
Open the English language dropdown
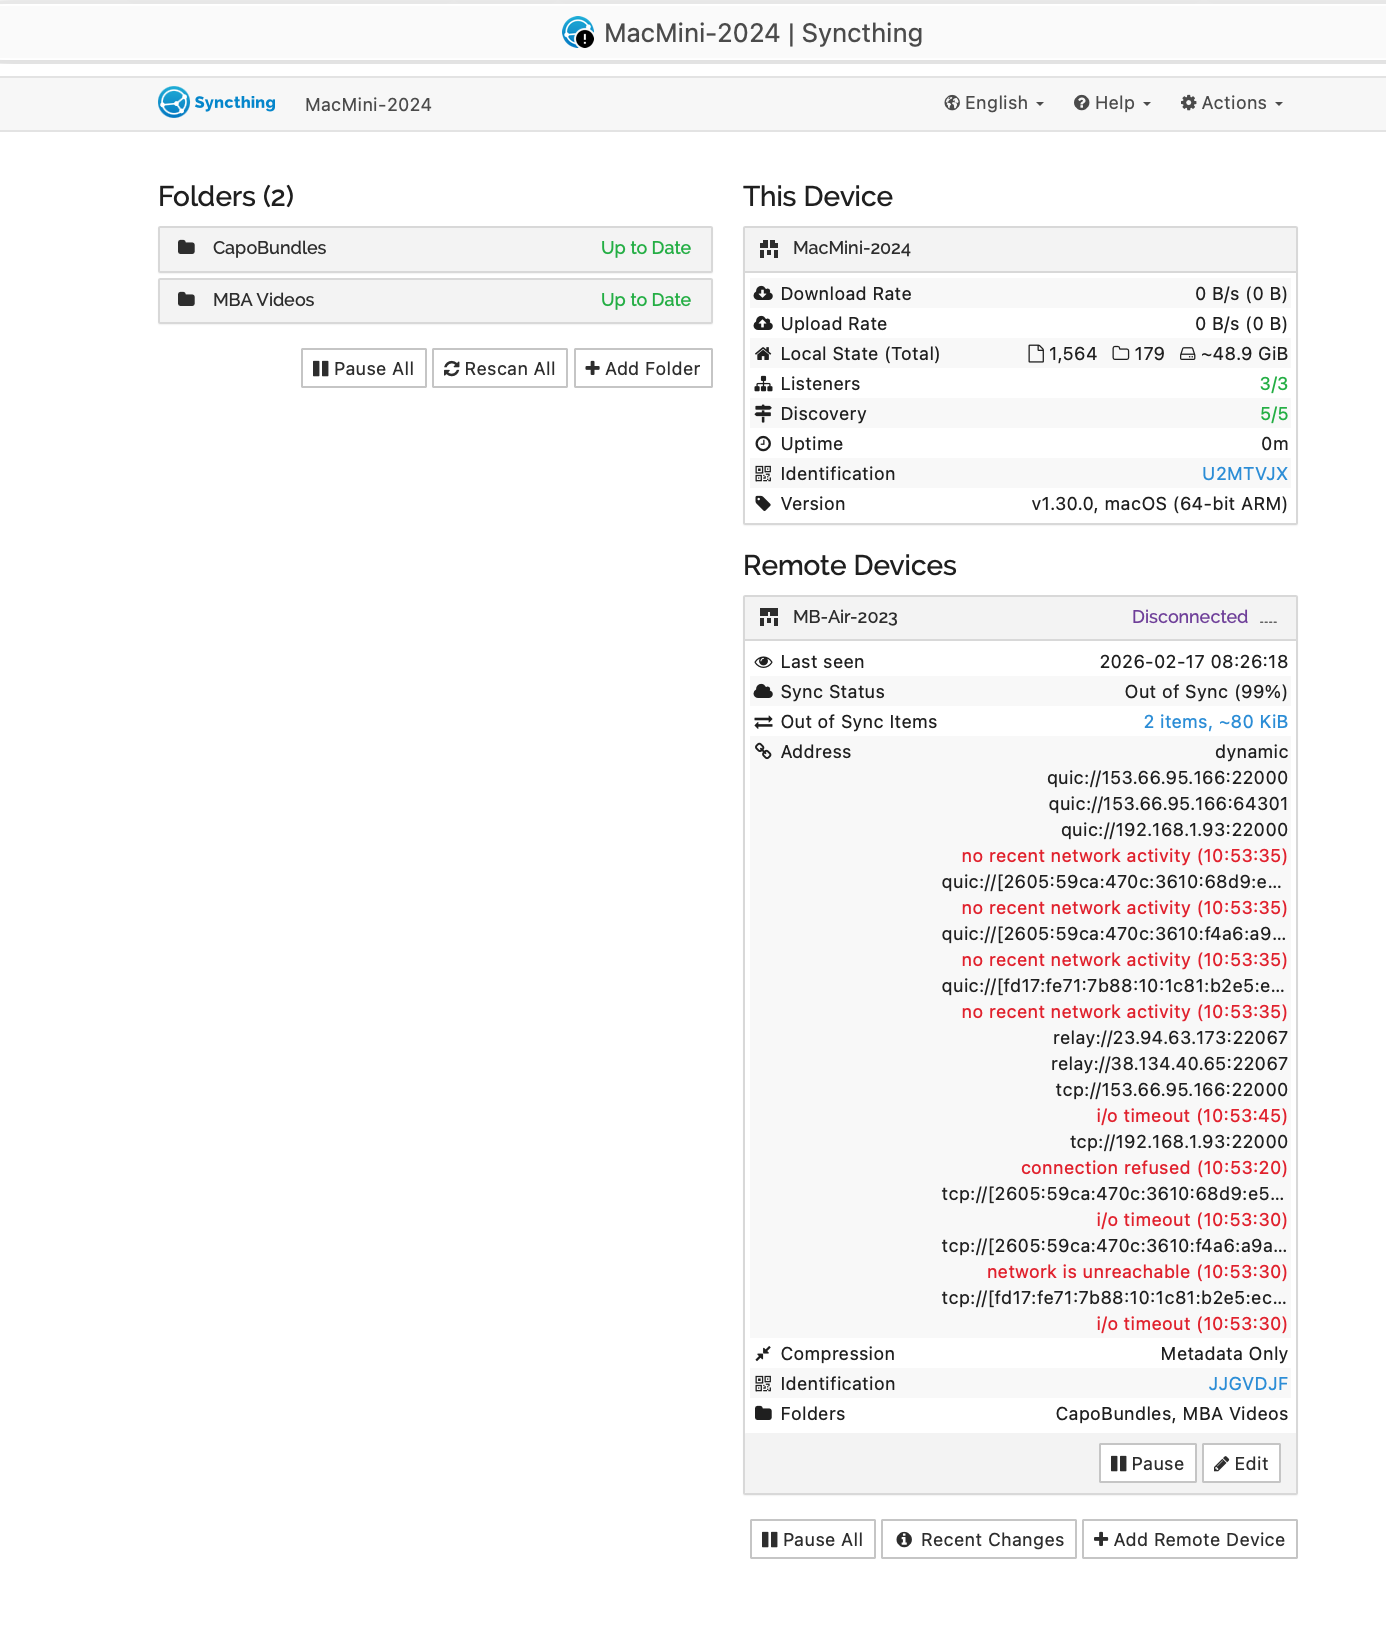(994, 103)
